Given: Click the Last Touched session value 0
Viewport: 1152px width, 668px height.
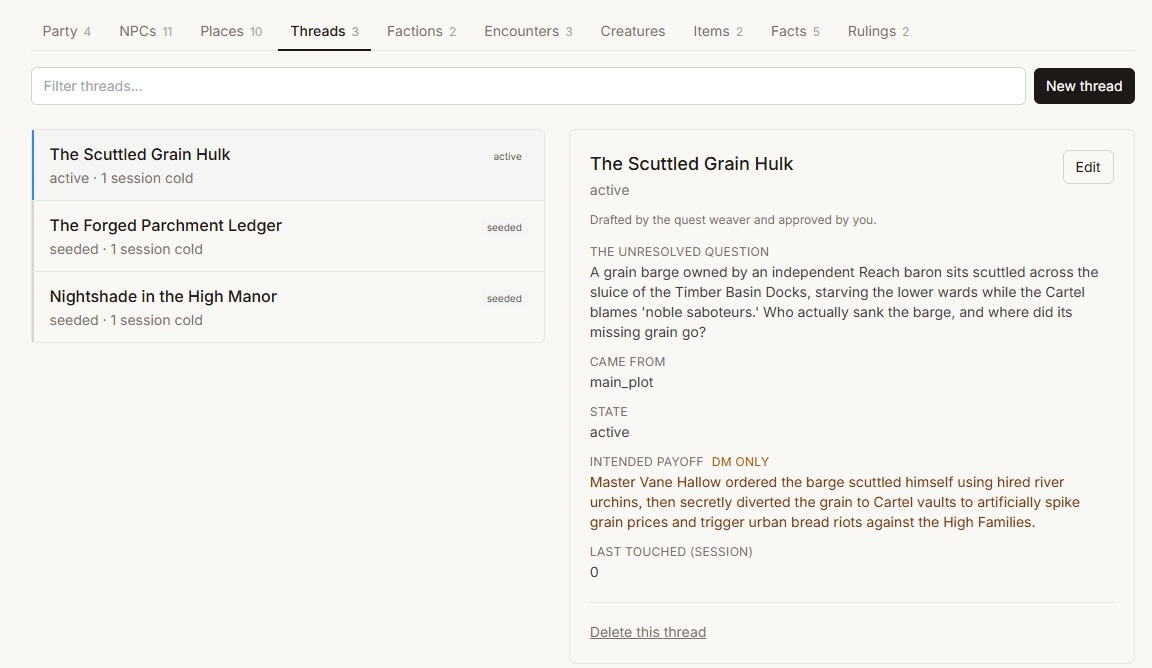Looking at the screenshot, I should (x=594, y=572).
